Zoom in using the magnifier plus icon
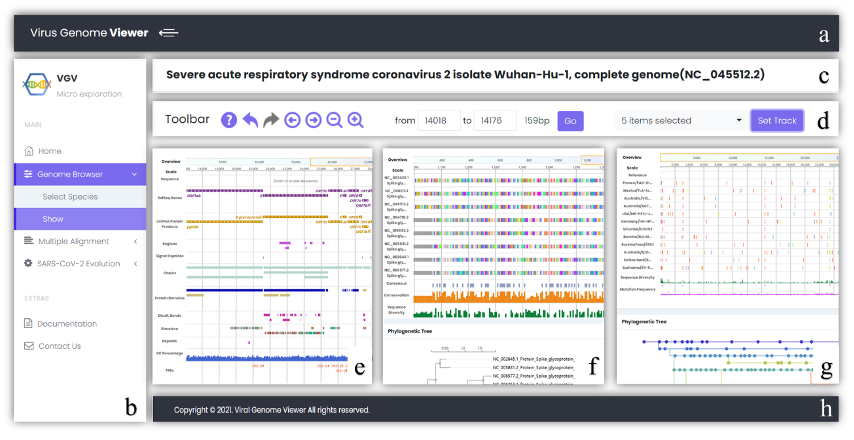854x440 pixels. point(356,120)
